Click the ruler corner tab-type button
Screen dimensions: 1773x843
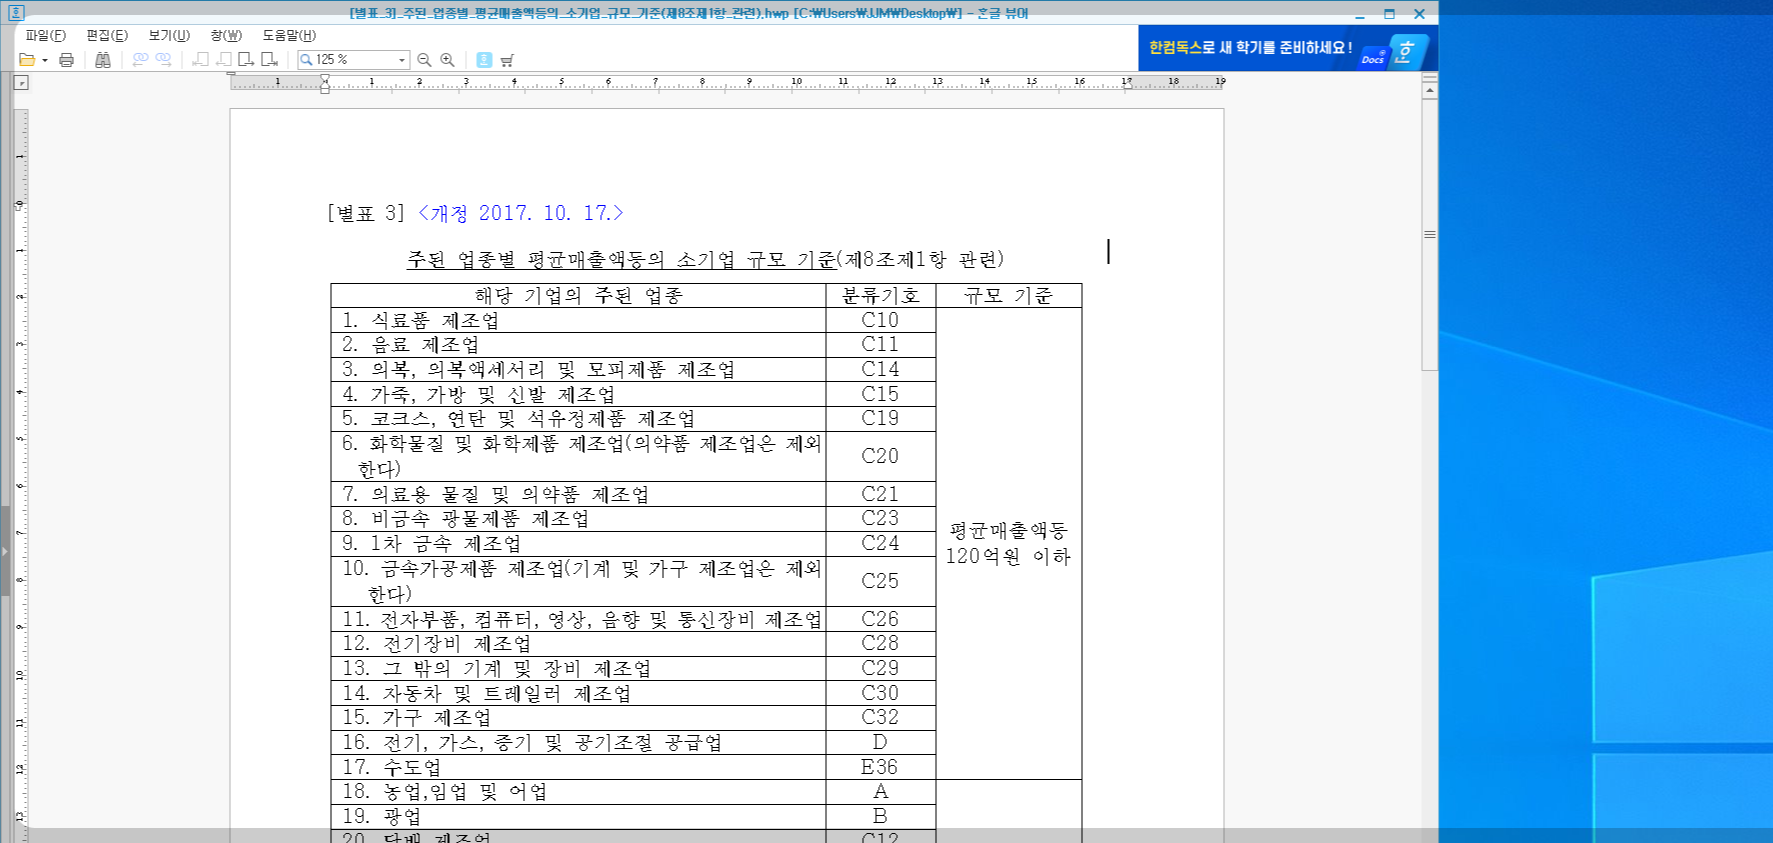[21, 83]
